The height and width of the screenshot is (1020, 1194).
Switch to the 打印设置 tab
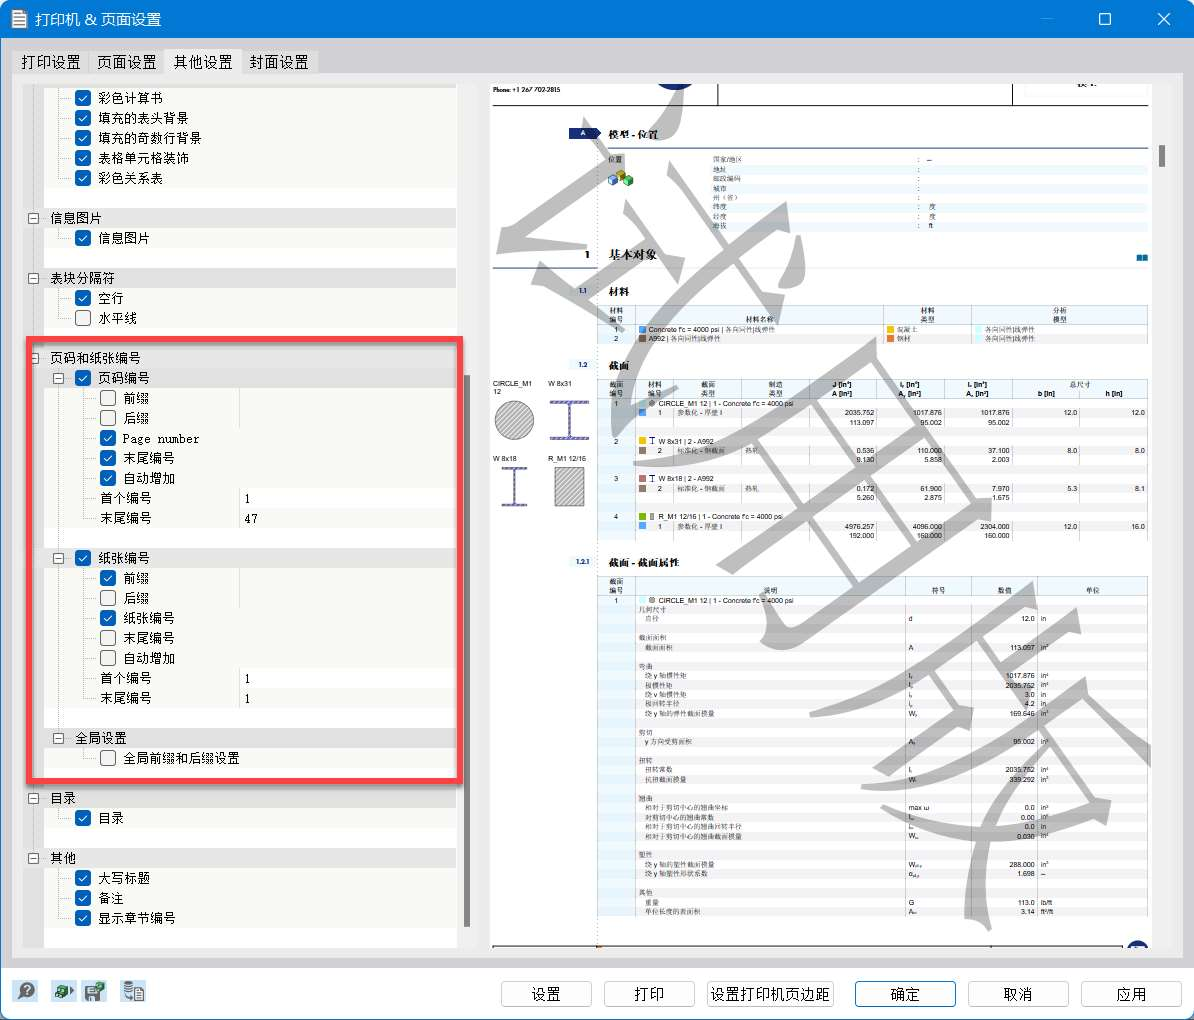point(50,62)
